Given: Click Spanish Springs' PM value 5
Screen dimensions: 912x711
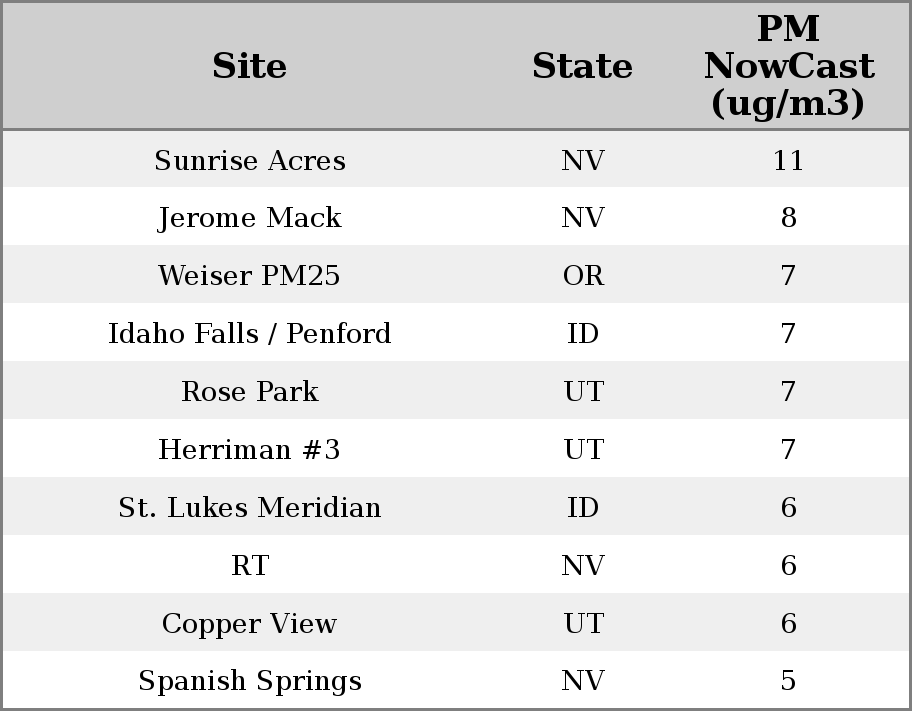Looking at the screenshot, I should click(788, 681).
